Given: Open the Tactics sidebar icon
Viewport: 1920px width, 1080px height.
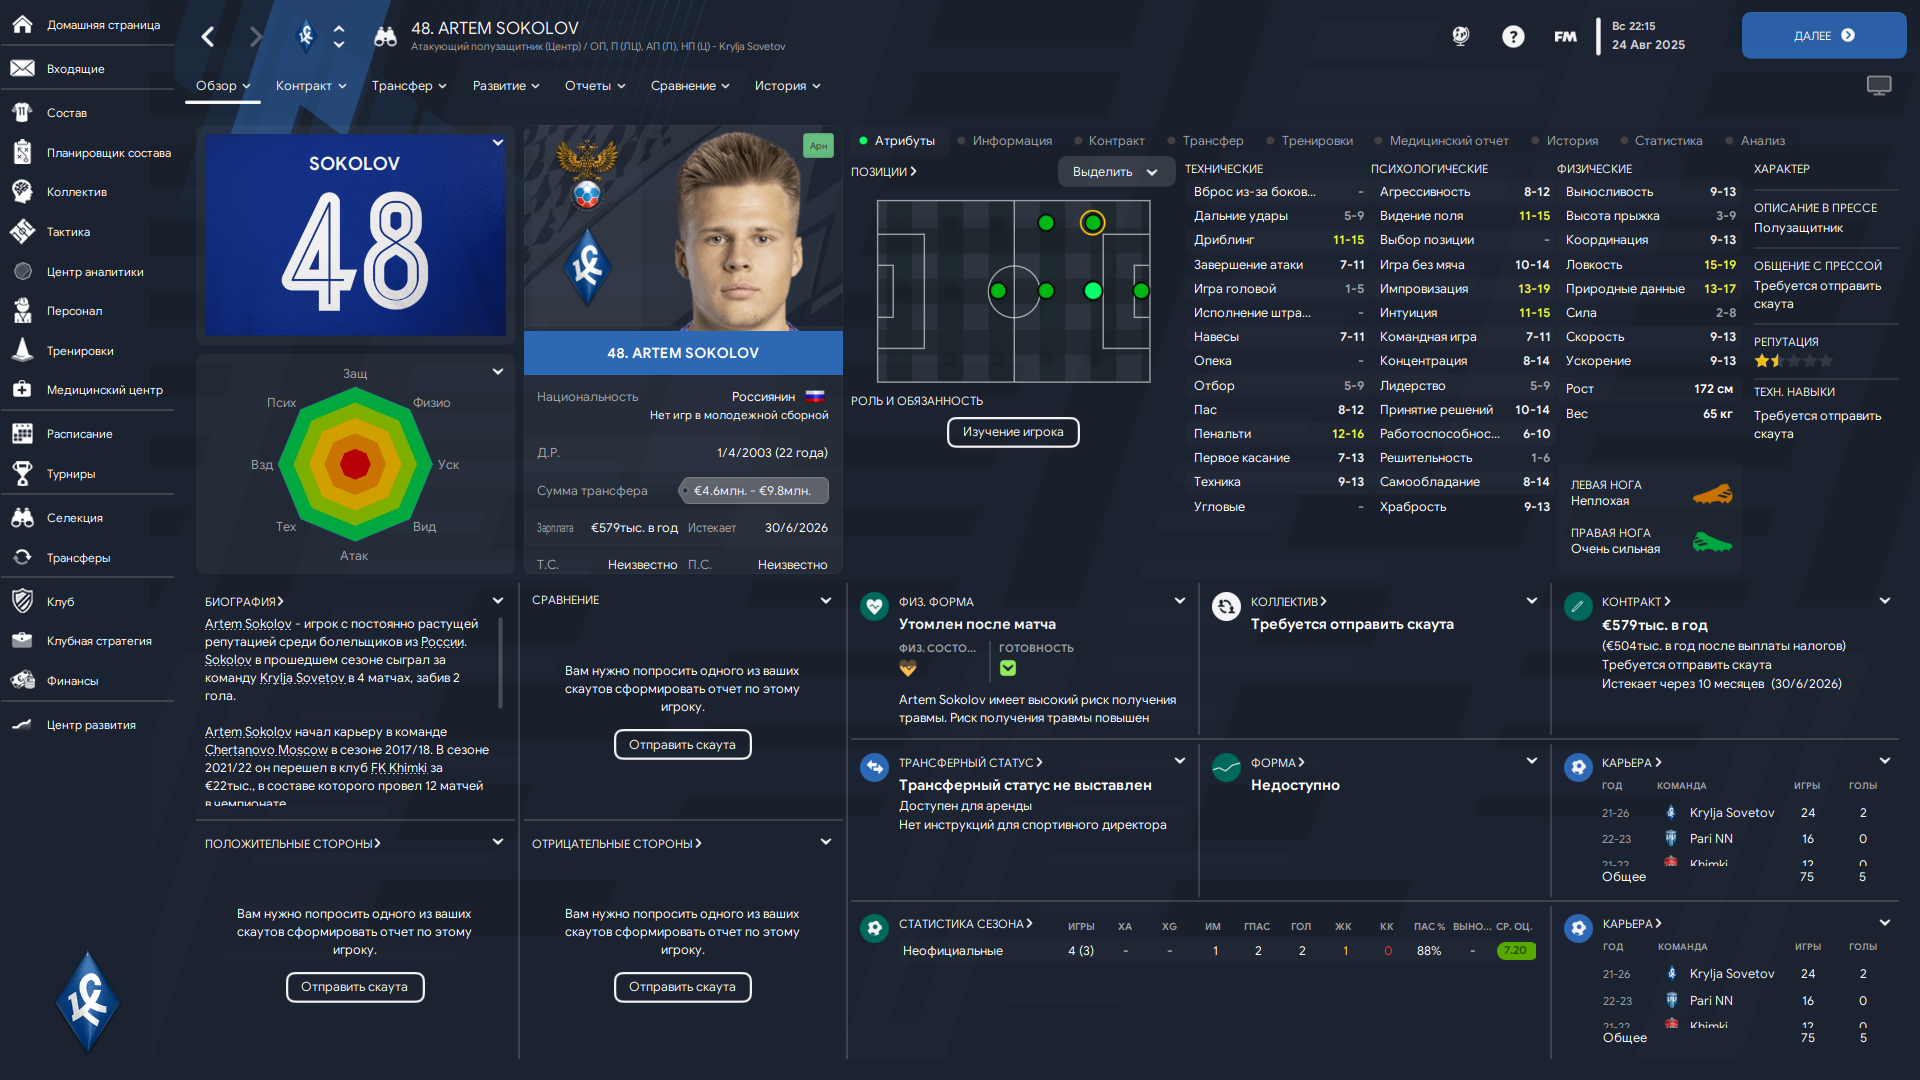Looking at the screenshot, I should click(x=22, y=232).
